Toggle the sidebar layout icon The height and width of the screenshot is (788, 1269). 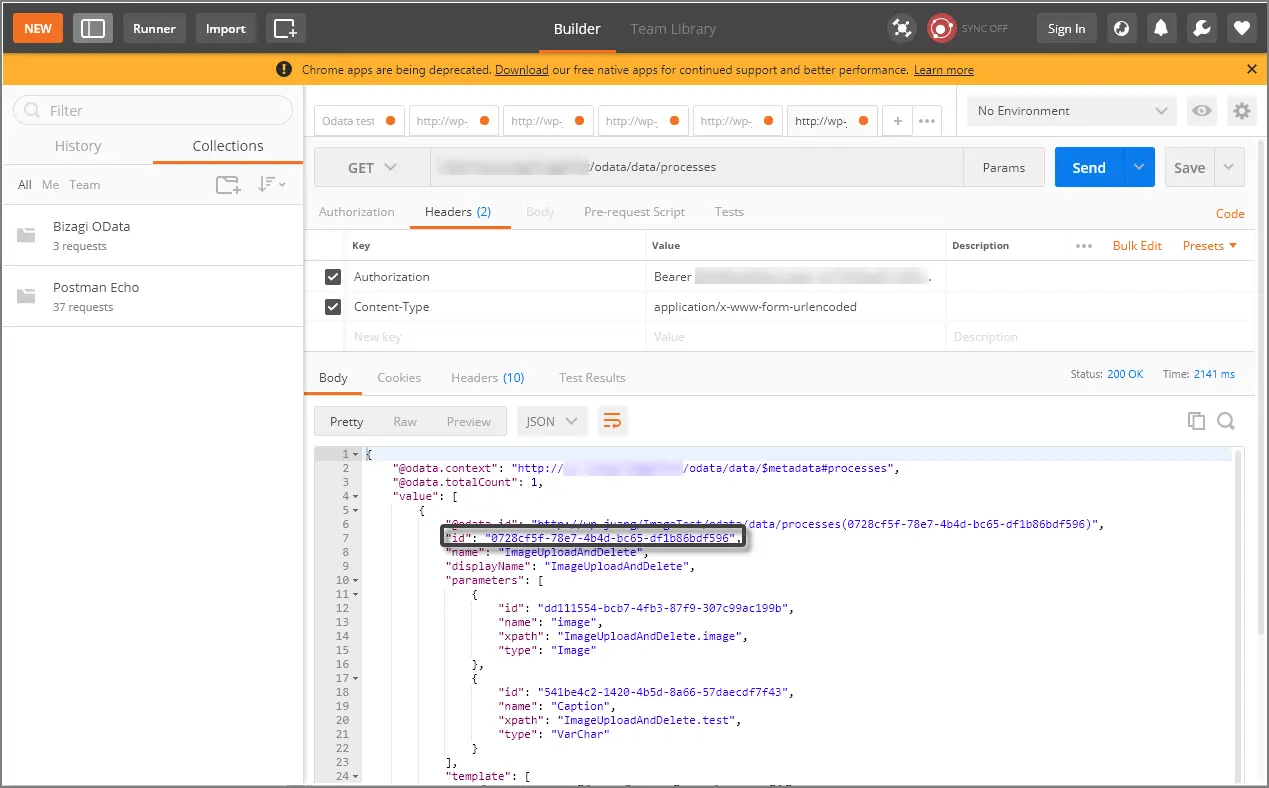point(93,28)
